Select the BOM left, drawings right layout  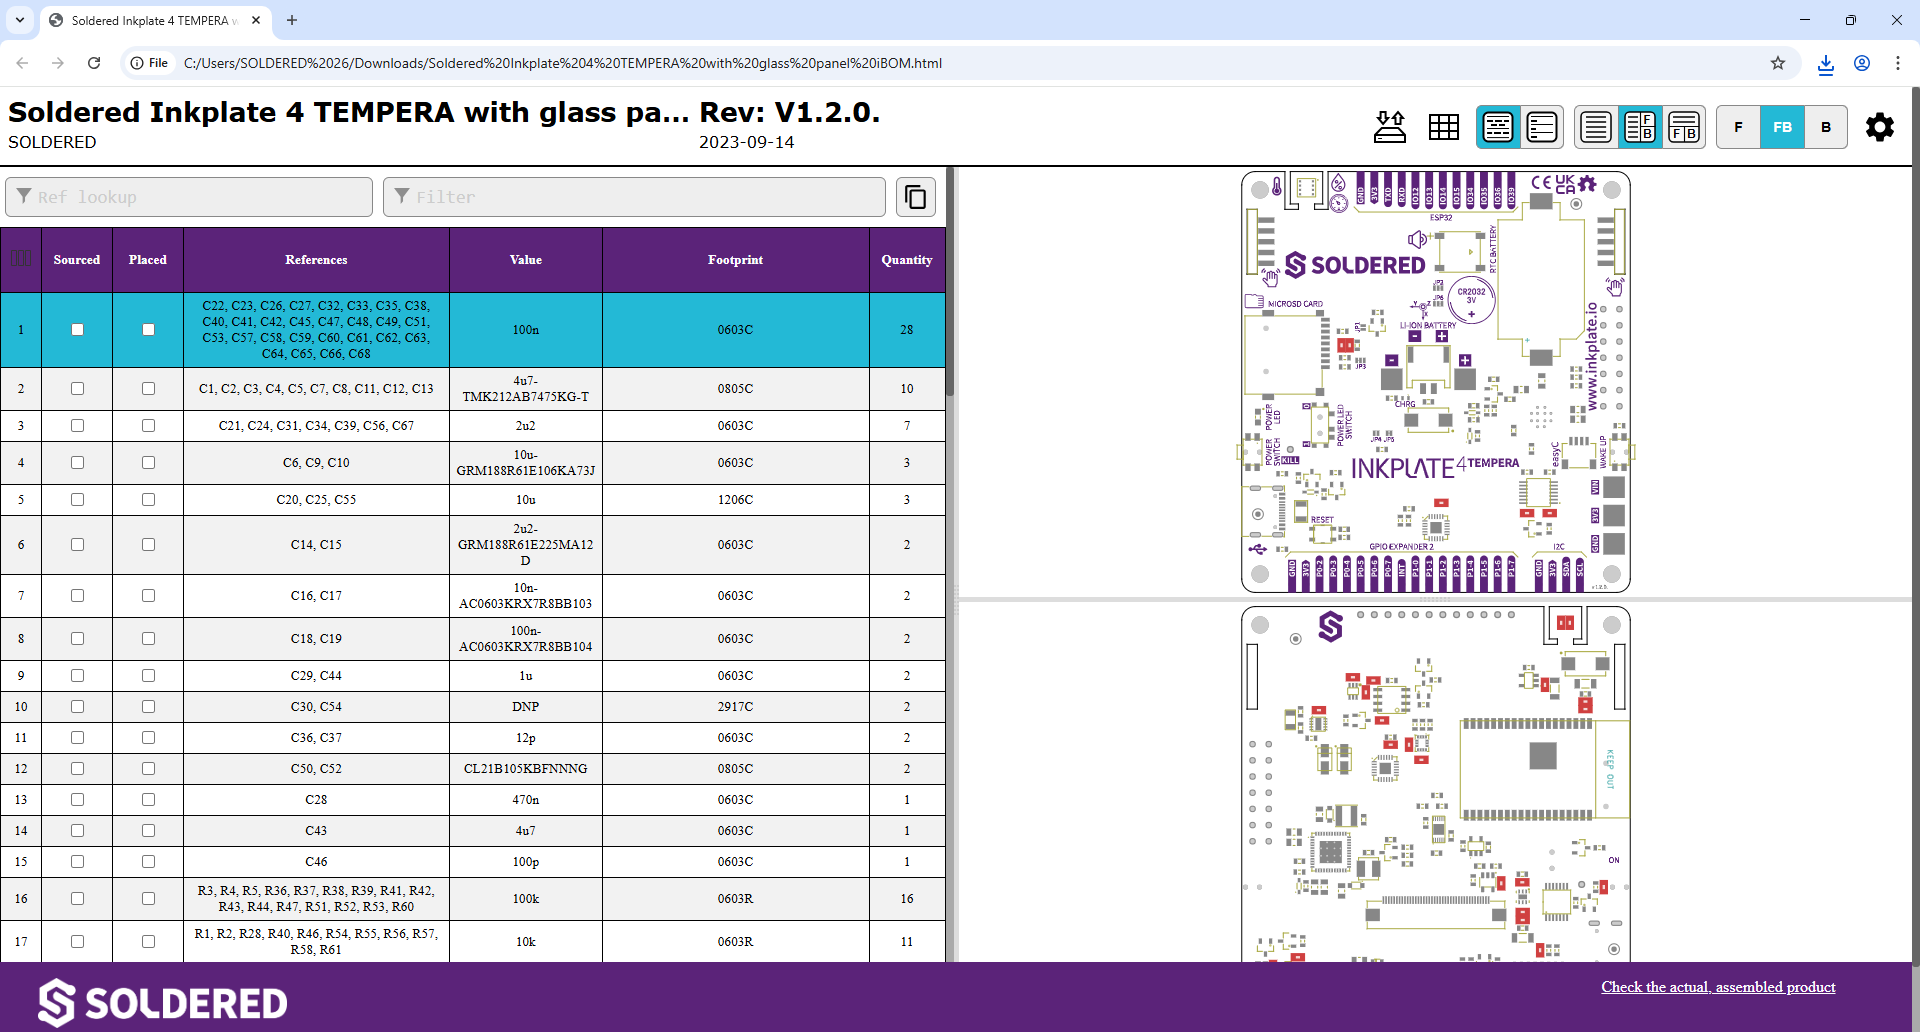(1639, 127)
